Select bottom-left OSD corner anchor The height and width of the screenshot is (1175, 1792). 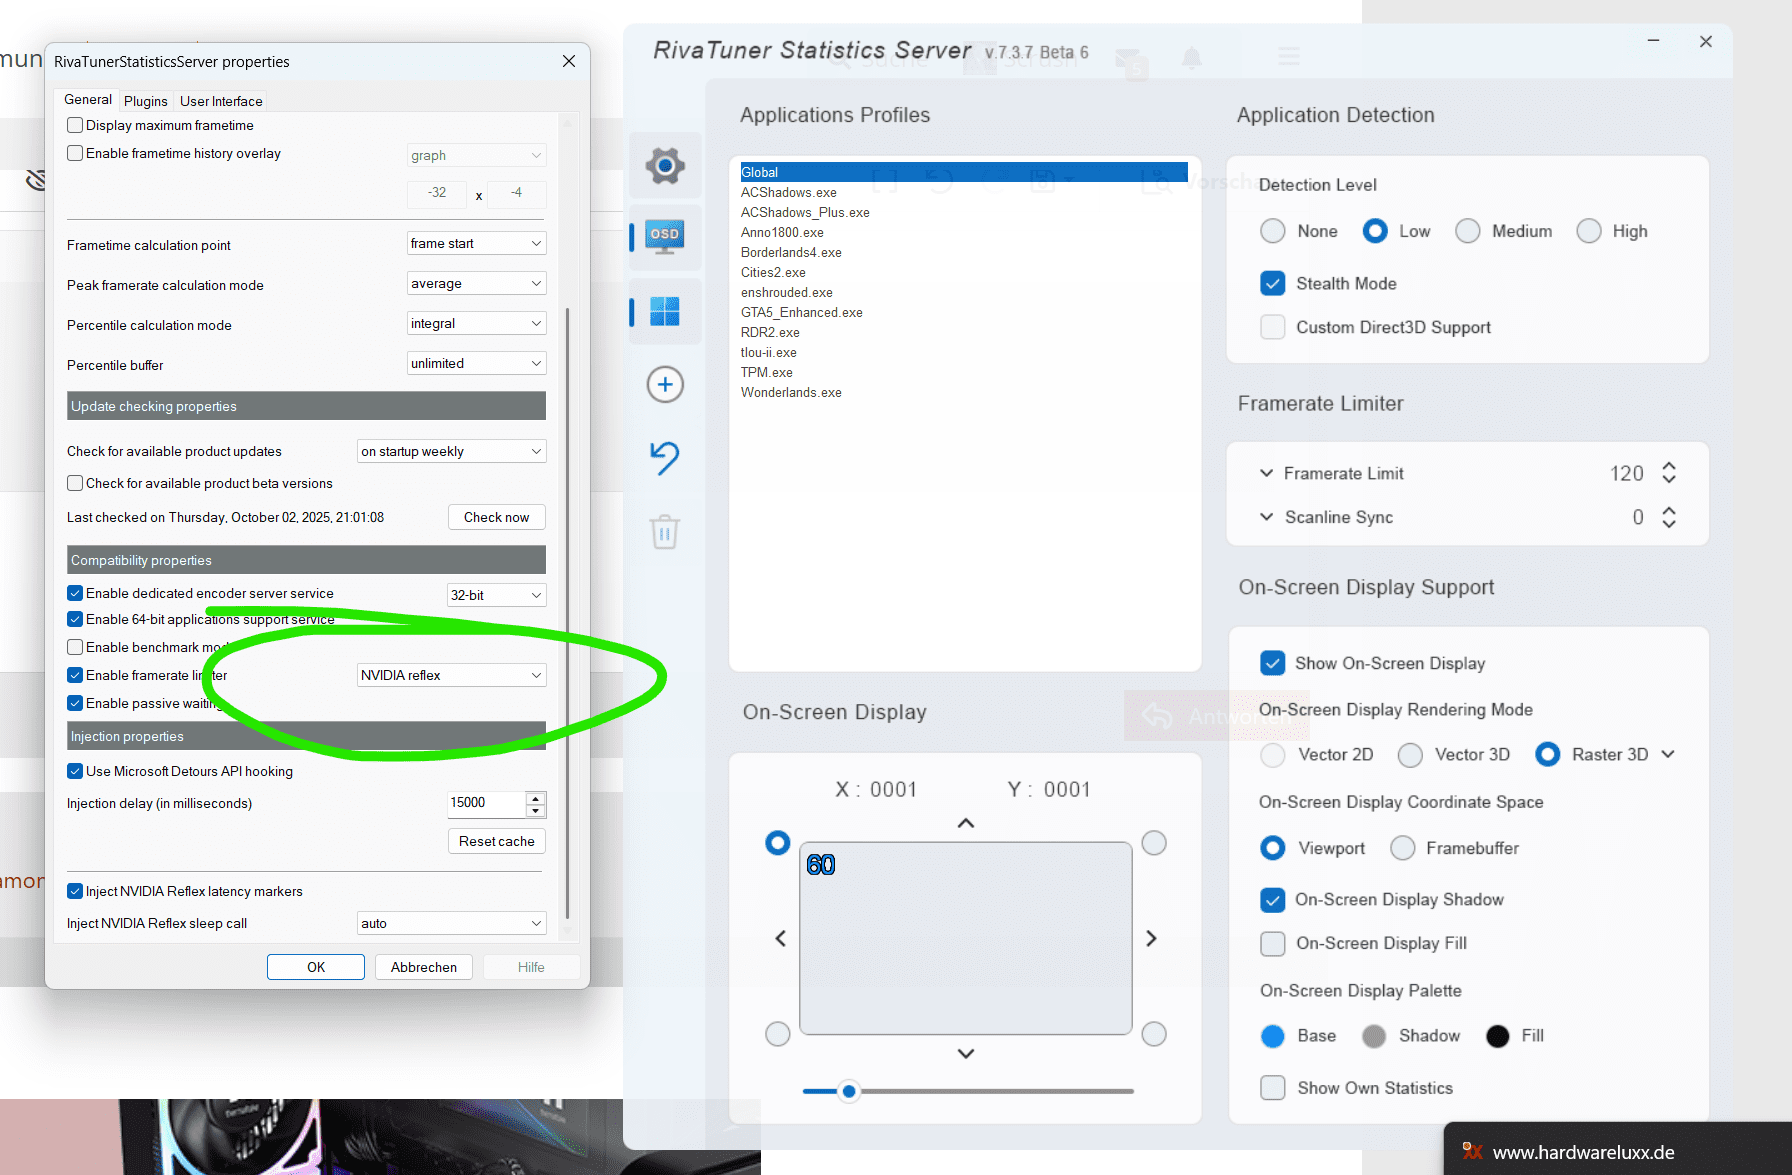point(777,1033)
